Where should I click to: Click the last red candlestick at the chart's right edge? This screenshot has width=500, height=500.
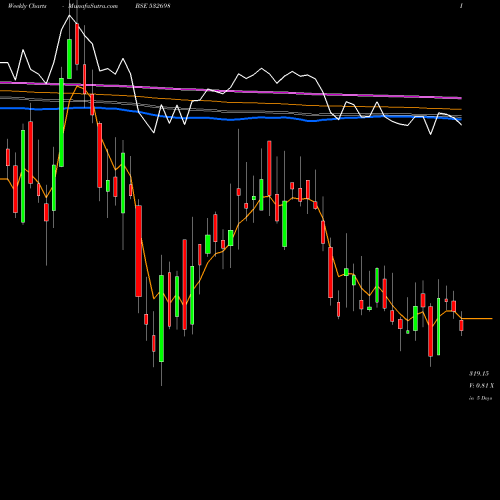coord(461,325)
